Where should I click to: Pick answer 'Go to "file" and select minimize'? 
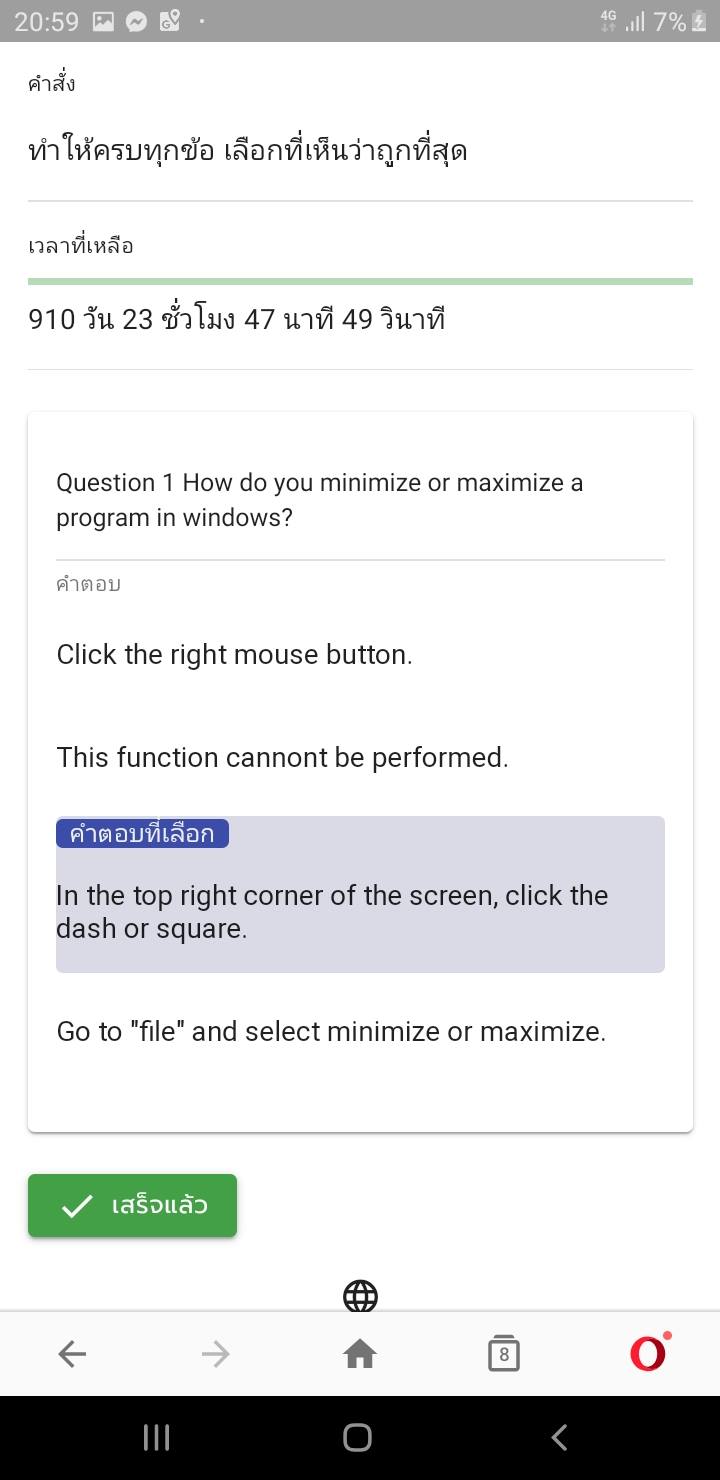pos(331,1031)
